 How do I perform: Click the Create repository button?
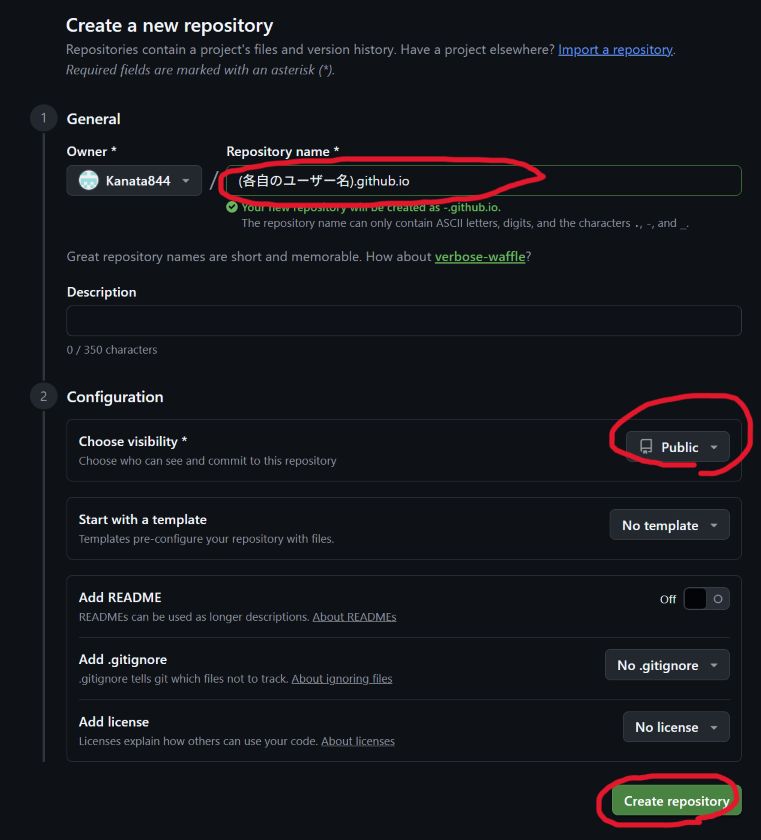tap(676, 801)
